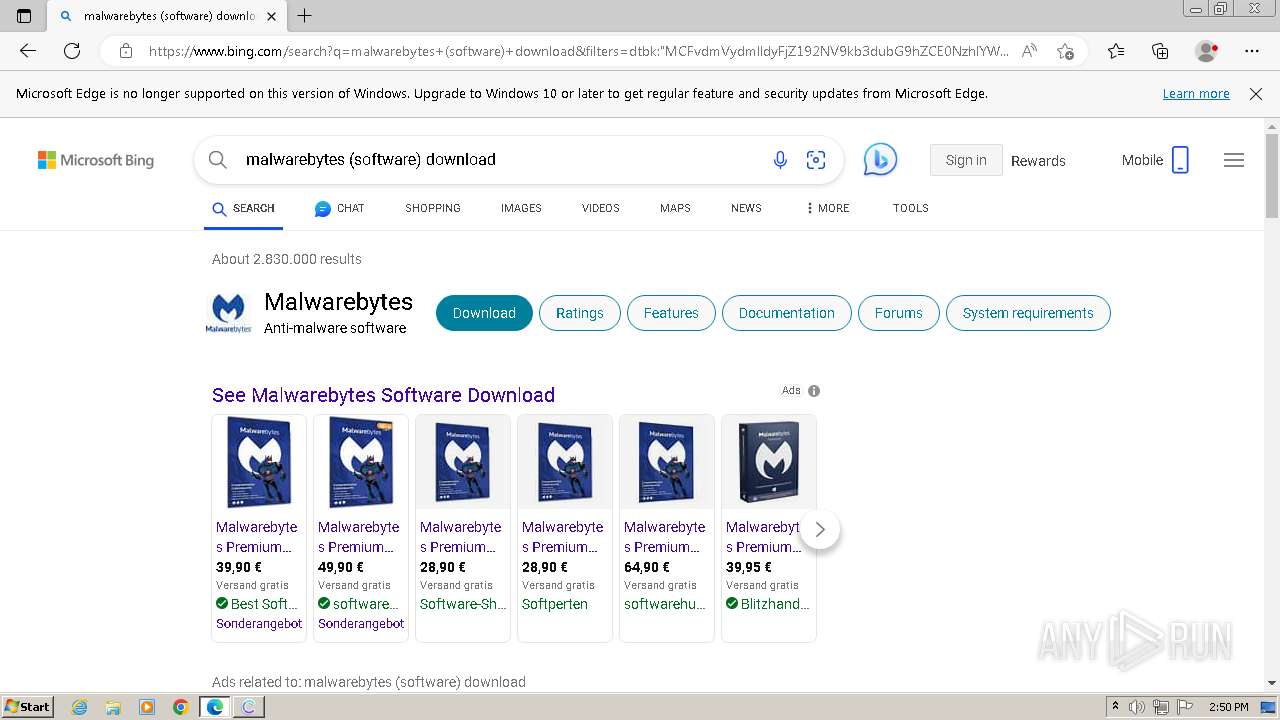Image resolution: width=1280 pixels, height=720 pixels.
Task: Open Favorites list
Action: (1116, 50)
